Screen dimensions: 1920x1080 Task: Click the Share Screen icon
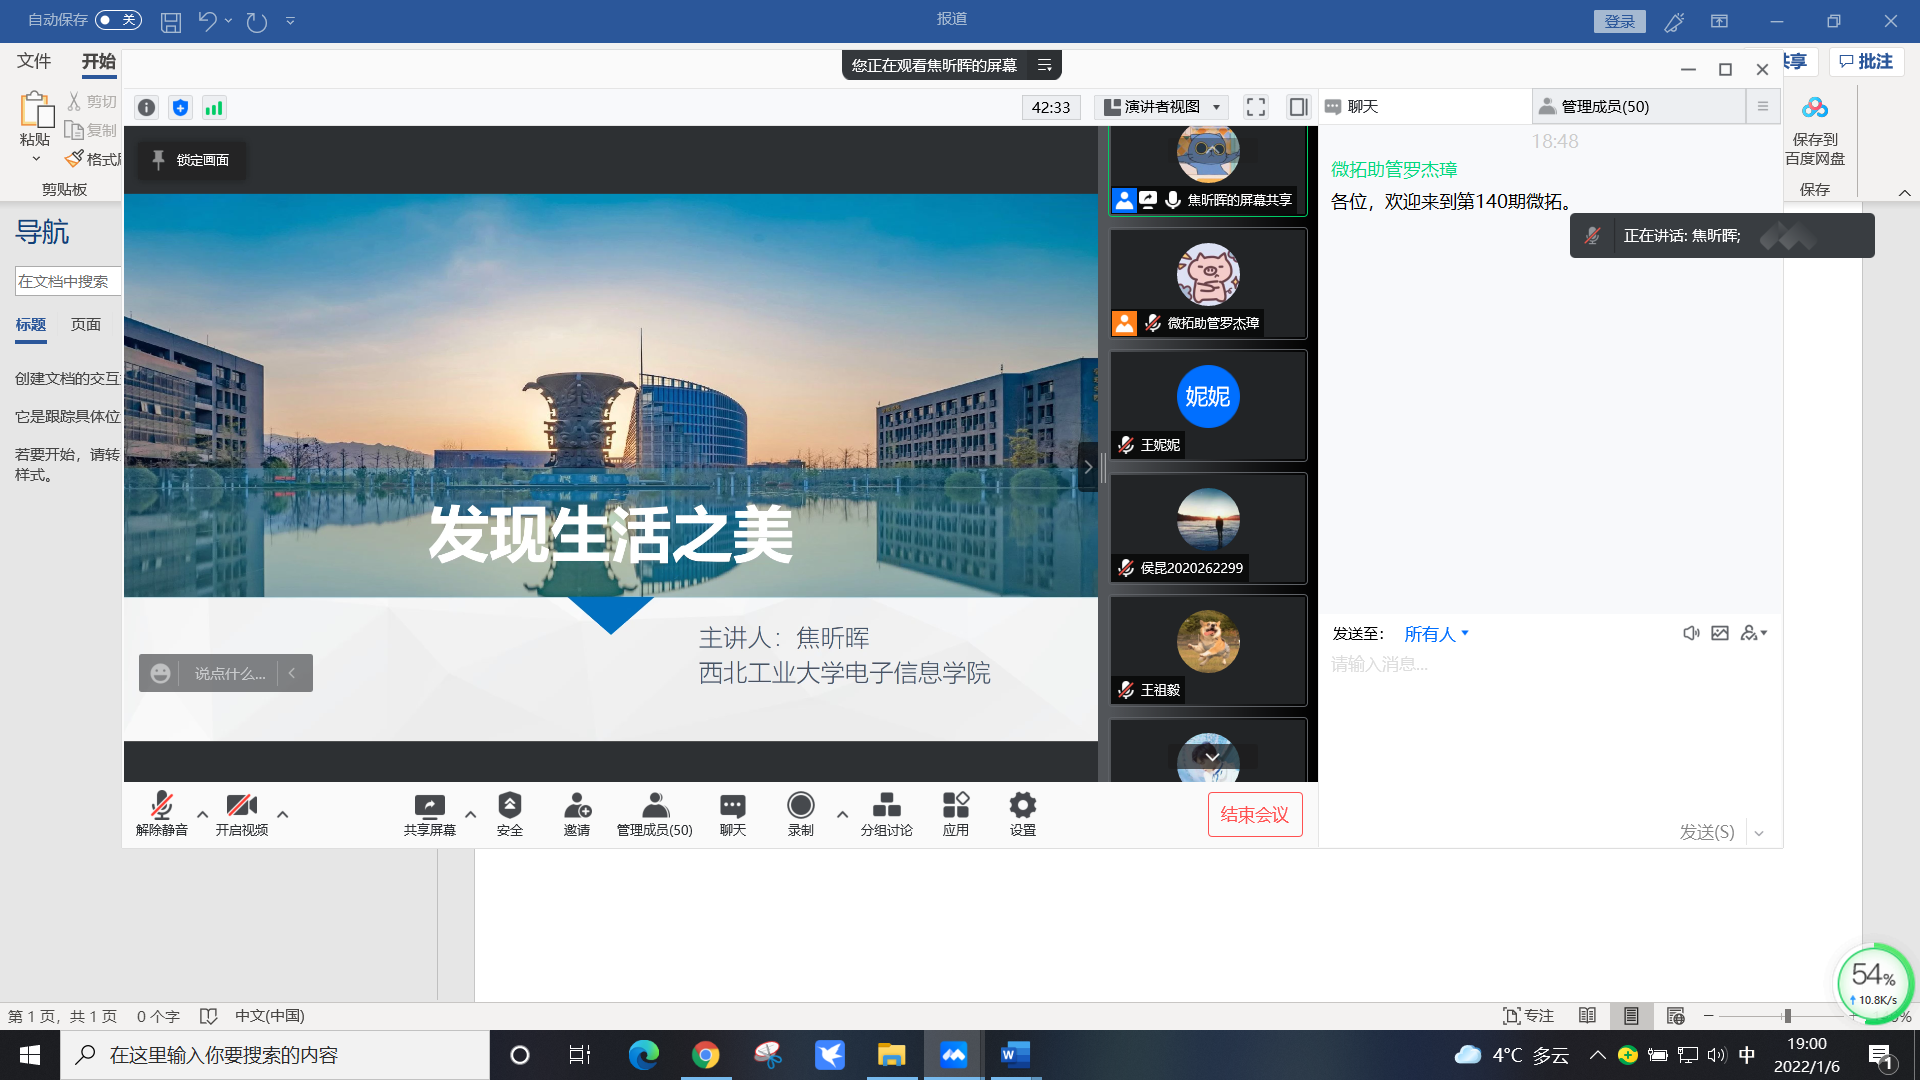click(x=429, y=806)
